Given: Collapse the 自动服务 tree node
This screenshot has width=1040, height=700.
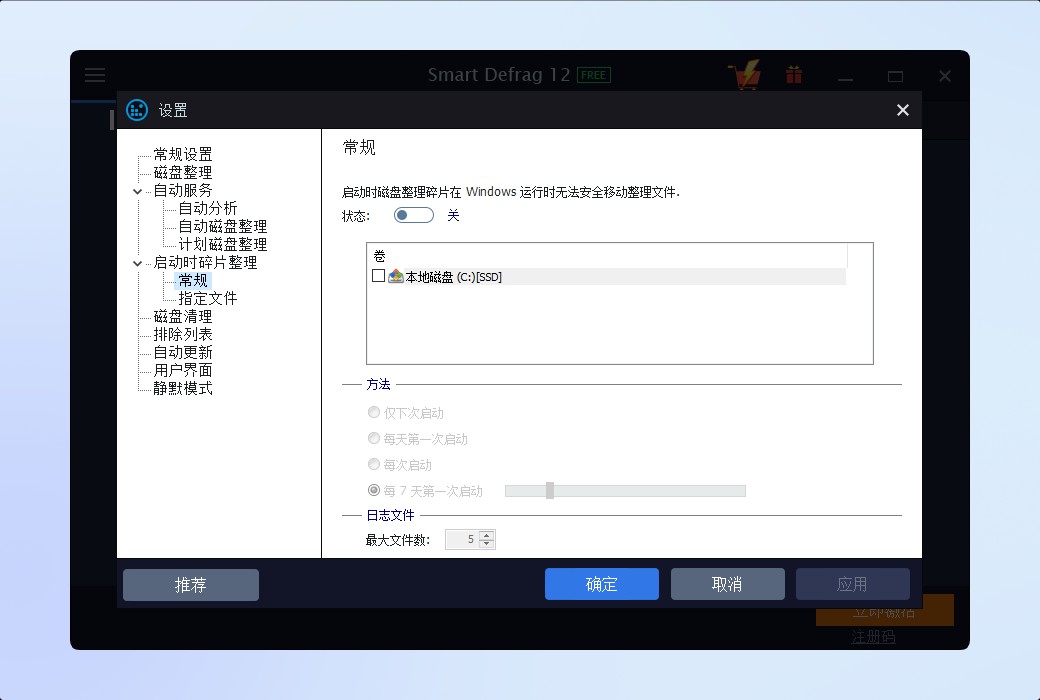Looking at the screenshot, I should pos(137,191).
